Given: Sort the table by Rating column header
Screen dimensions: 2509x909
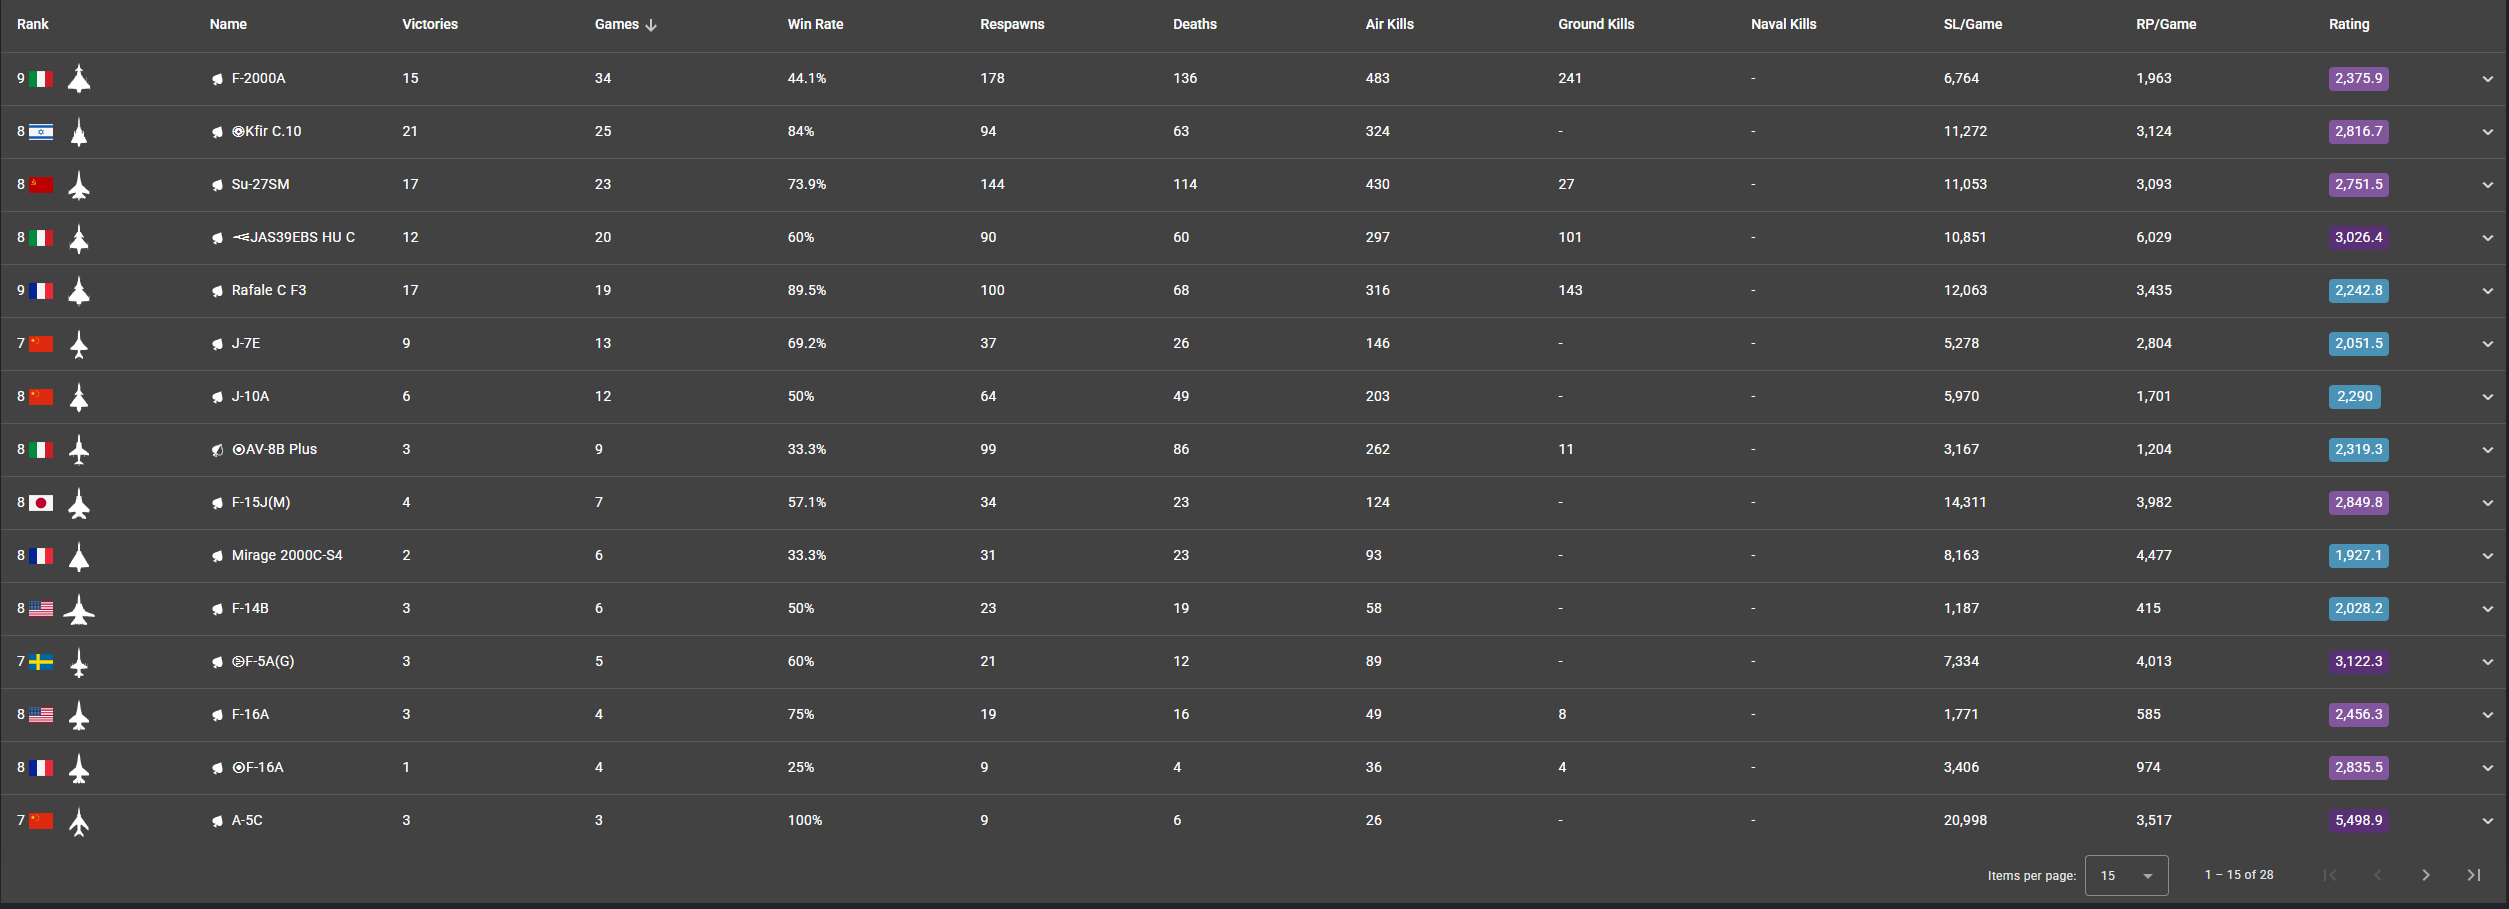Looking at the screenshot, I should 2348,24.
